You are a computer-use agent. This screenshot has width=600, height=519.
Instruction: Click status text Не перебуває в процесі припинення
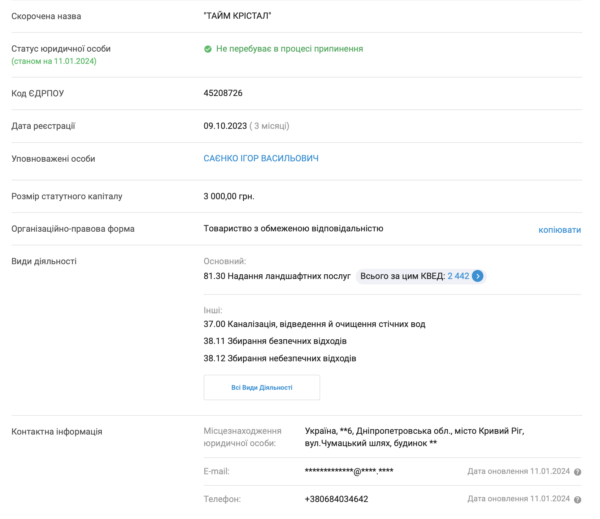pos(289,48)
